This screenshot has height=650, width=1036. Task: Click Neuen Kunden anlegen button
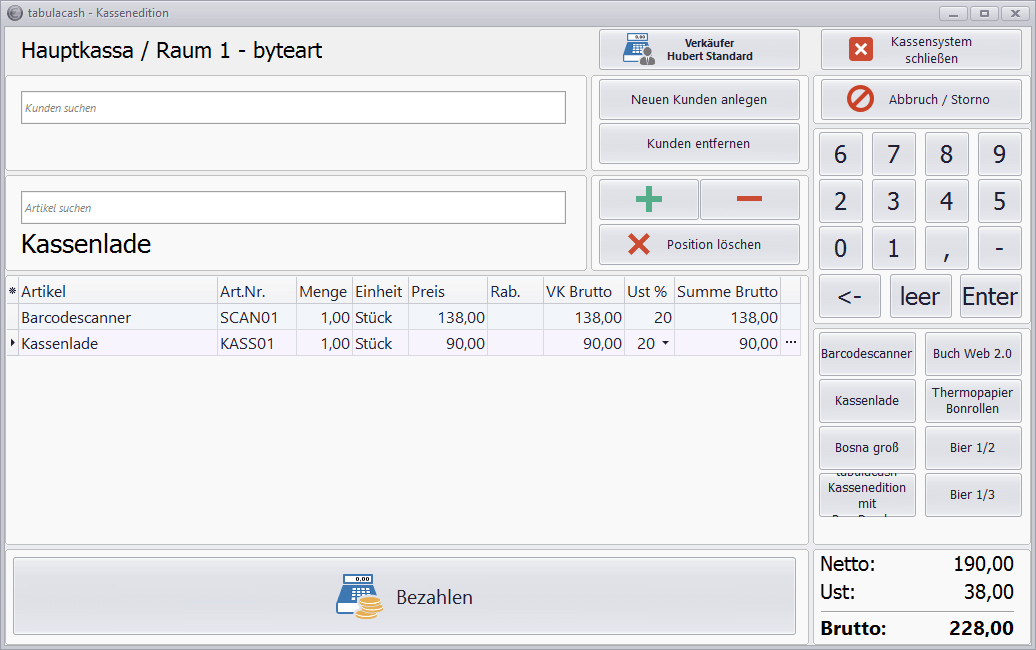pyautogui.click(x=699, y=100)
